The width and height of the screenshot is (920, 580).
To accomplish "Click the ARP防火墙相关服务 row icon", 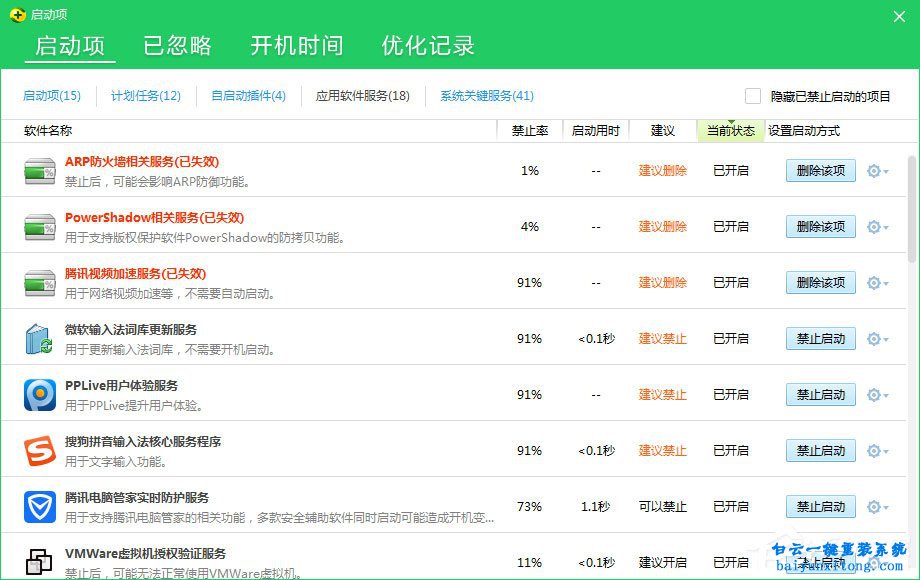I will pos(39,170).
